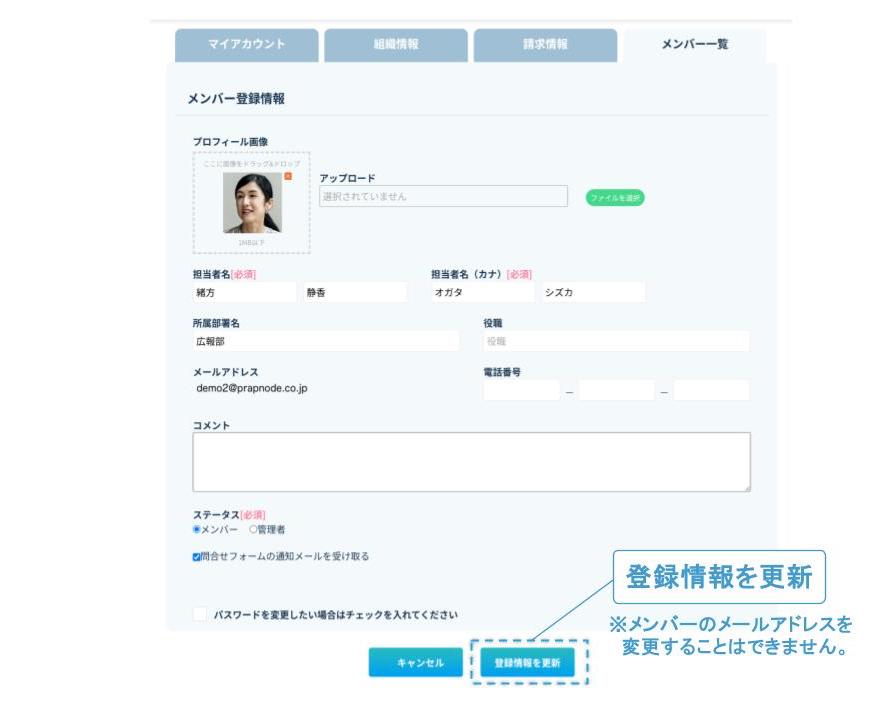
Task: Click the キャンセル button
Action: 415,663
